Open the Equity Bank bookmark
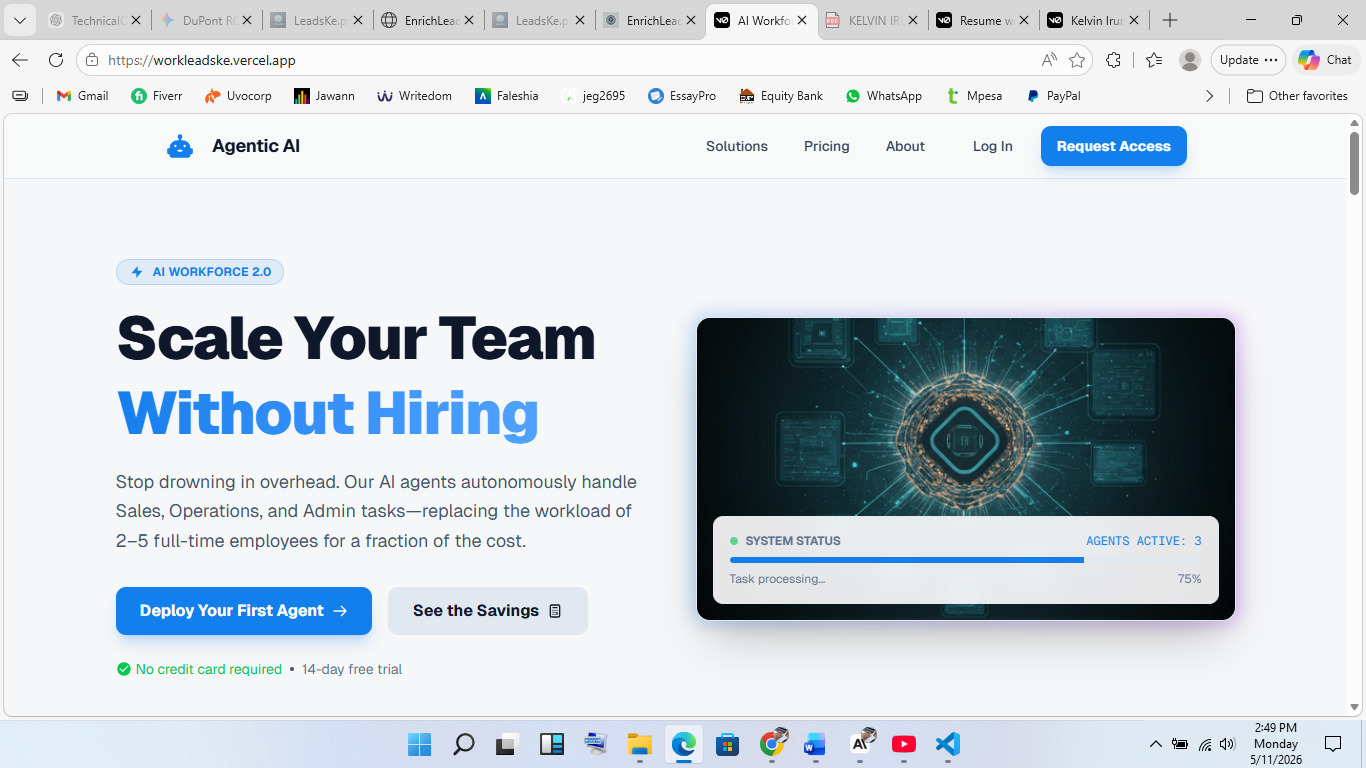The height and width of the screenshot is (768, 1366). tap(781, 96)
